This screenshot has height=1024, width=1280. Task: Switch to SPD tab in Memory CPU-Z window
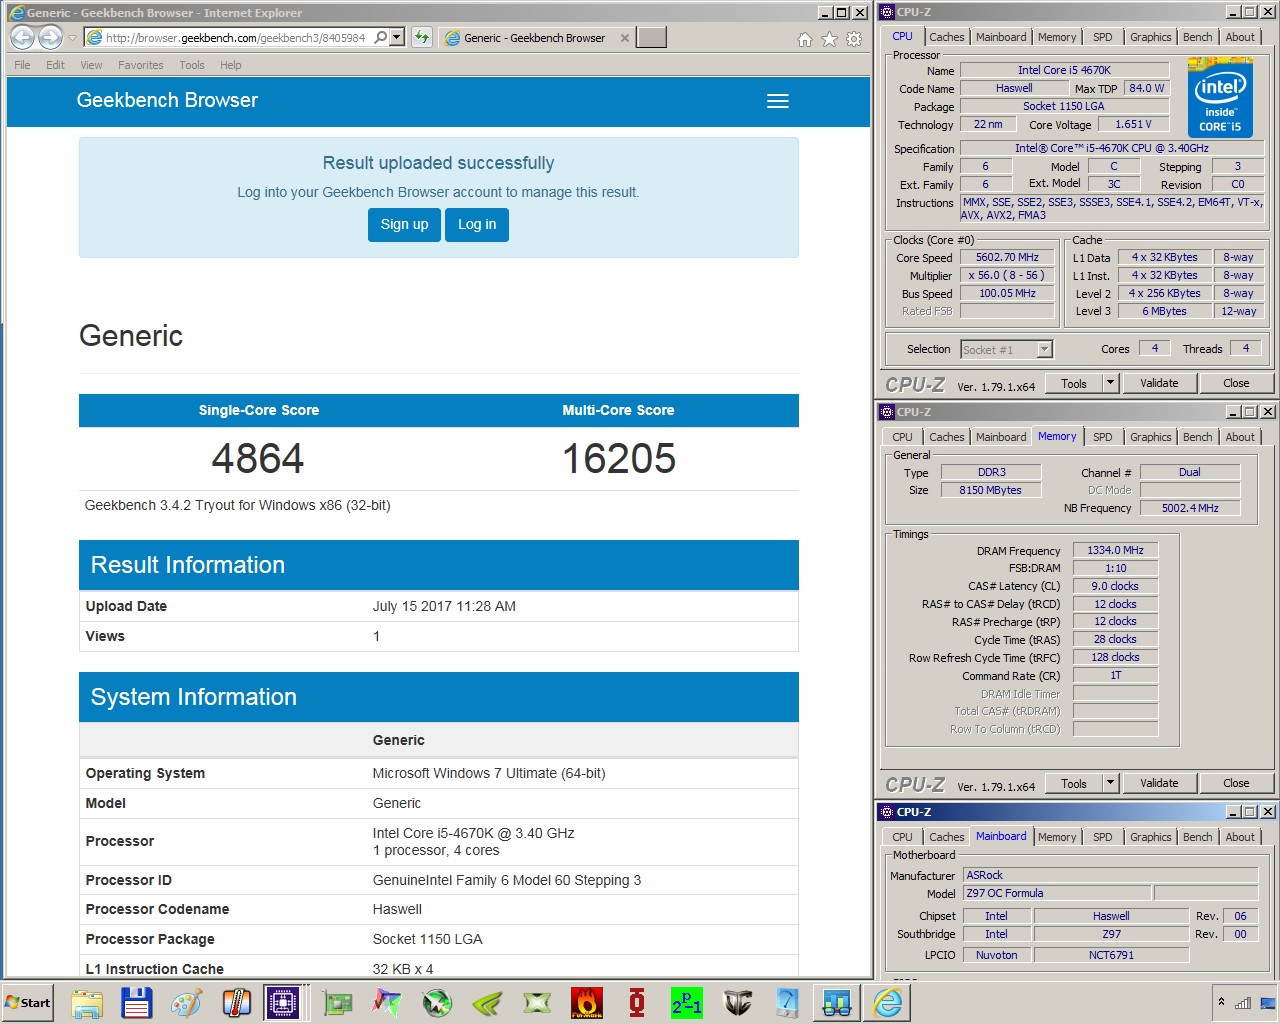coord(1102,437)
